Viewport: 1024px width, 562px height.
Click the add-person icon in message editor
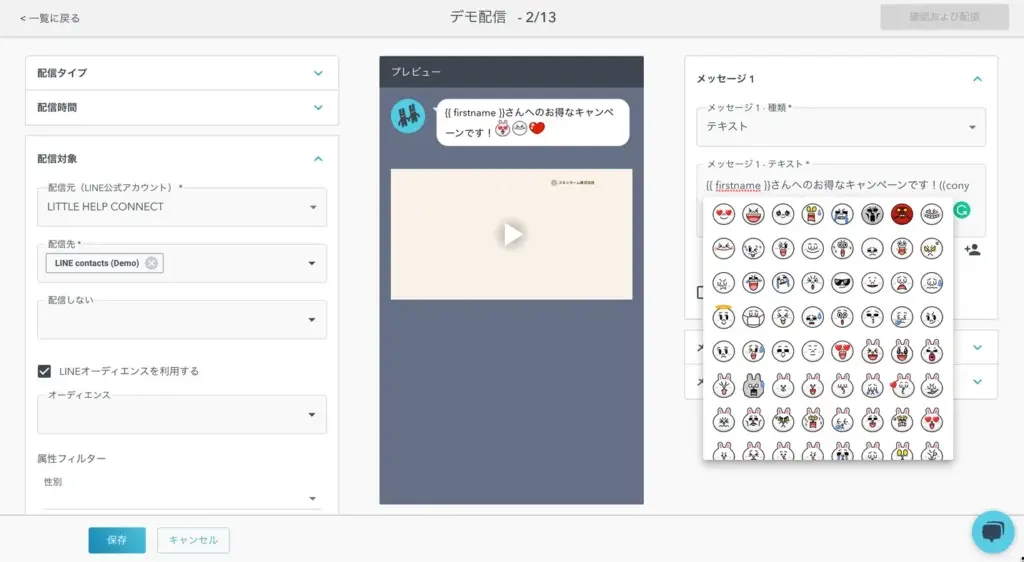971,249
